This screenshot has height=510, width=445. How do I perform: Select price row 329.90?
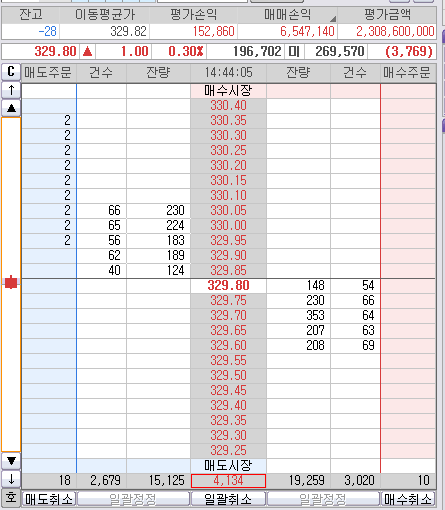pos(228,256)
